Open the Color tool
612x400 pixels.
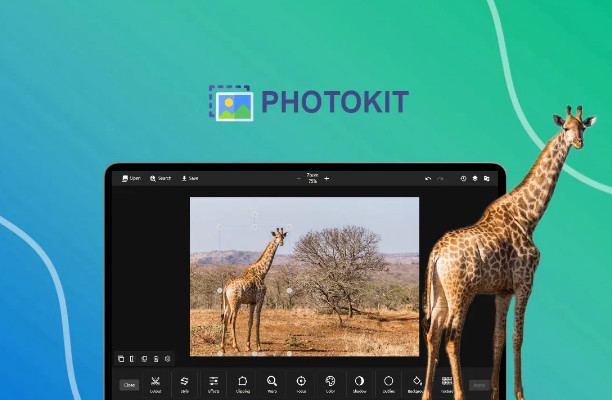(330, 382)
